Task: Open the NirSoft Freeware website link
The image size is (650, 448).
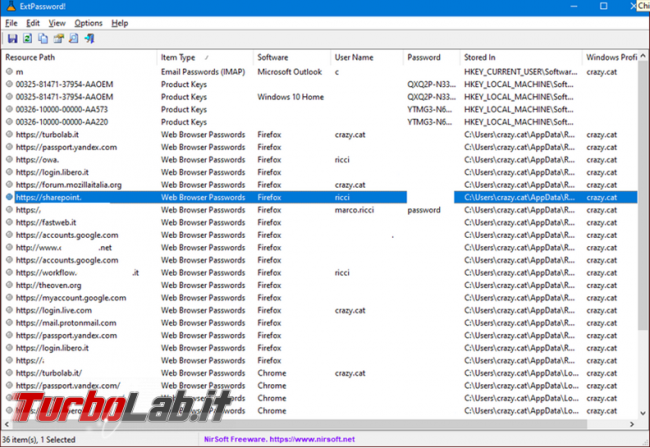Action: coord(279,439)
